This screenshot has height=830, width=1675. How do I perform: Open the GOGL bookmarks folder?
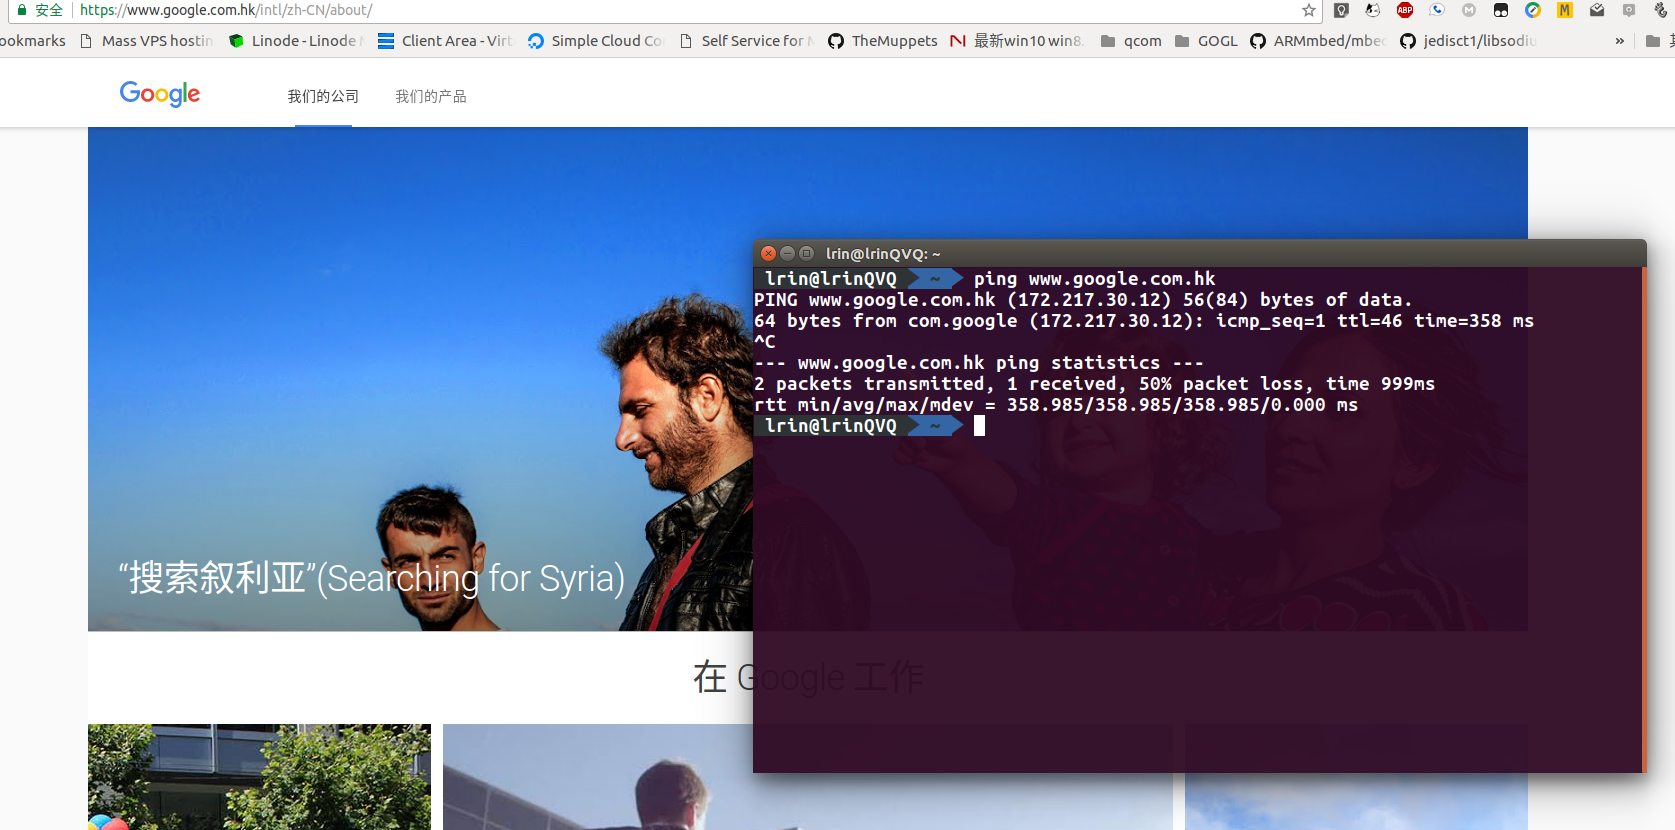(1206, 41)
